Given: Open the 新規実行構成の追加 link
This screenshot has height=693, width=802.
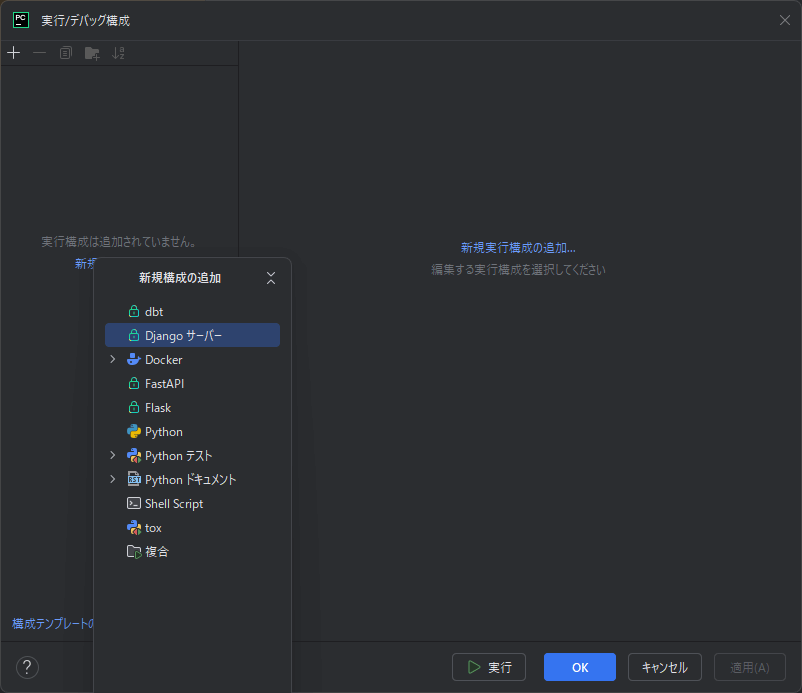Looking at the screenshot, I should point(517,247).
